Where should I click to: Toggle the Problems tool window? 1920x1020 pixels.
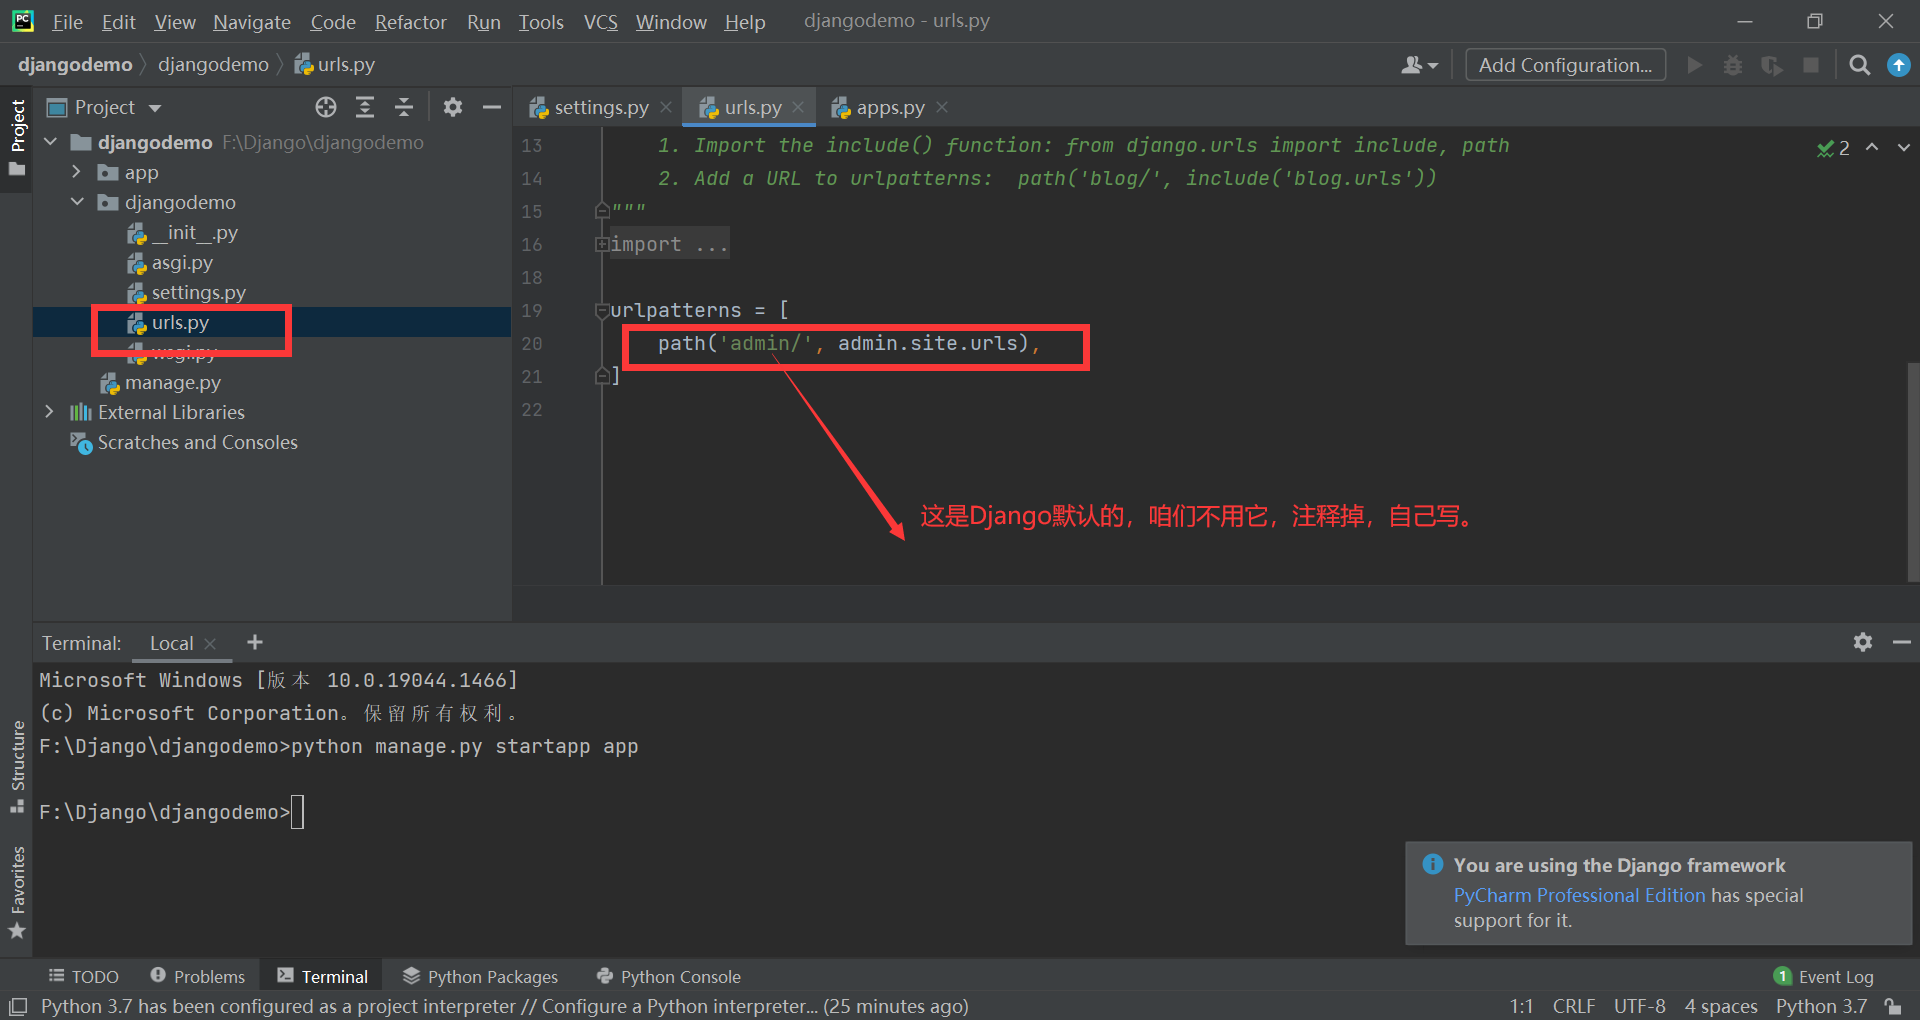coord(198,976)
